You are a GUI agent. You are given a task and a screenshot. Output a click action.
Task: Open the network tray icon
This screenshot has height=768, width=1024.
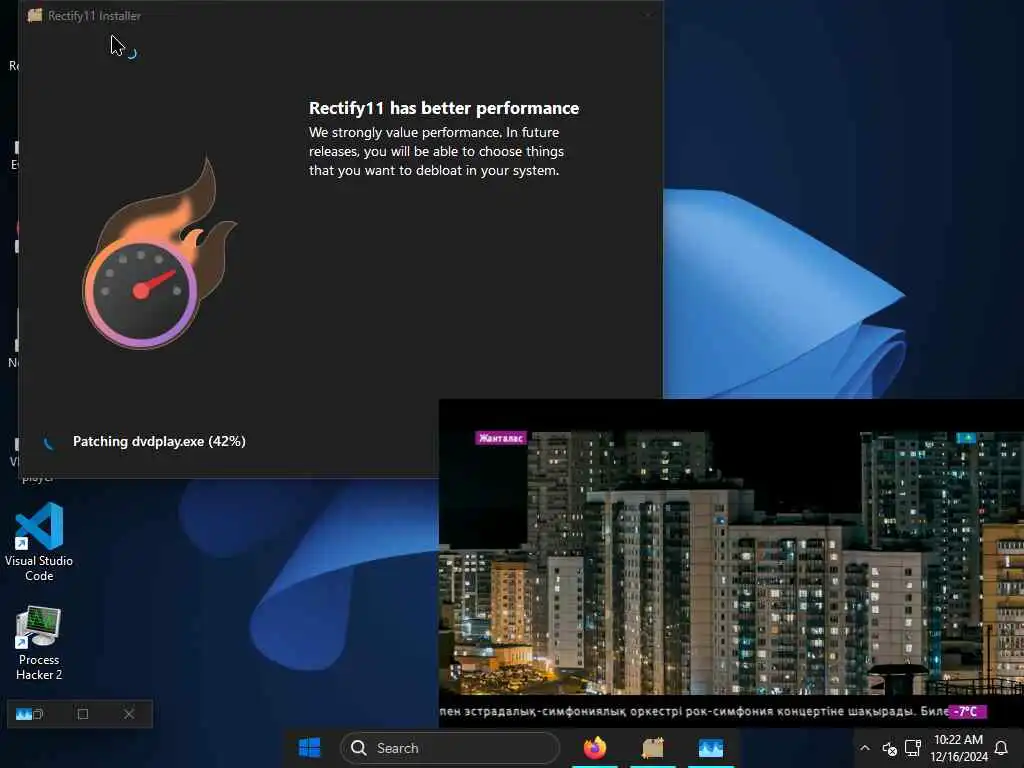tap(912, 748)
